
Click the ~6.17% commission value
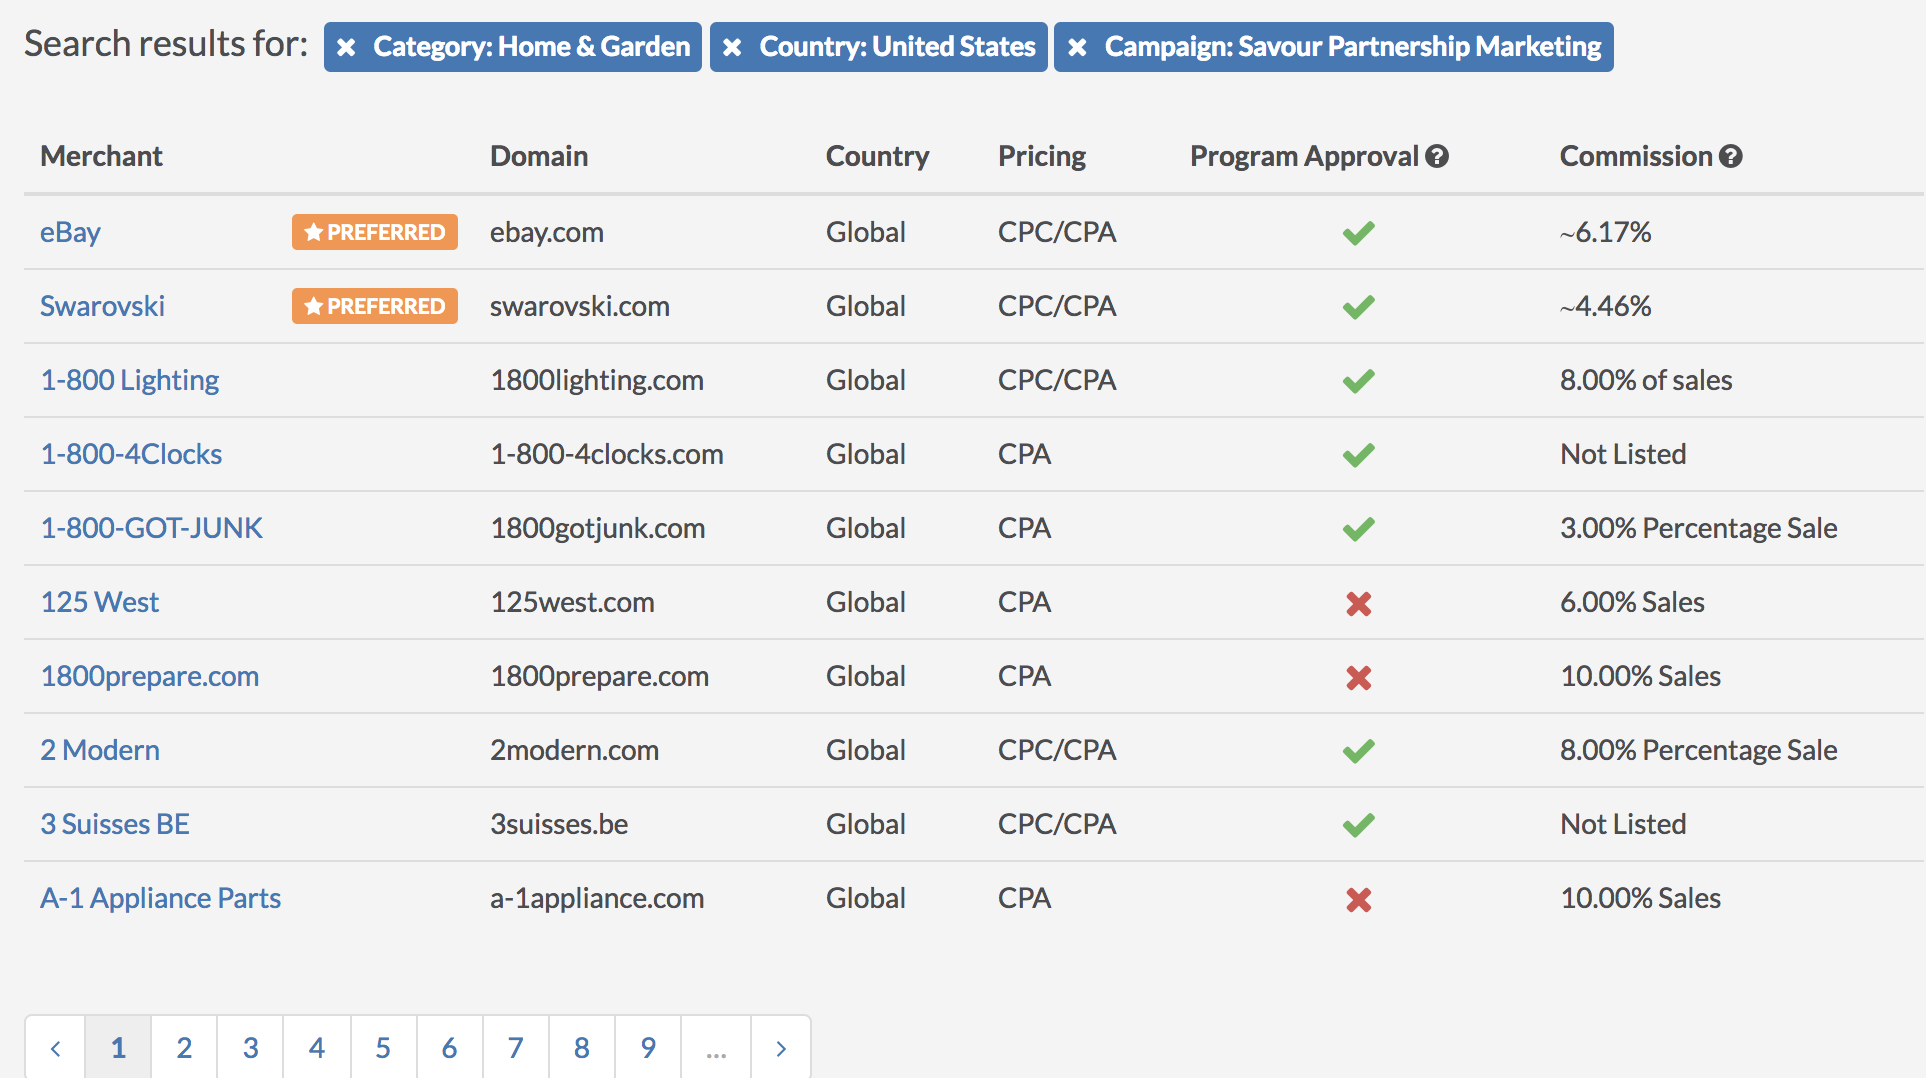[x=1605, y=232]
